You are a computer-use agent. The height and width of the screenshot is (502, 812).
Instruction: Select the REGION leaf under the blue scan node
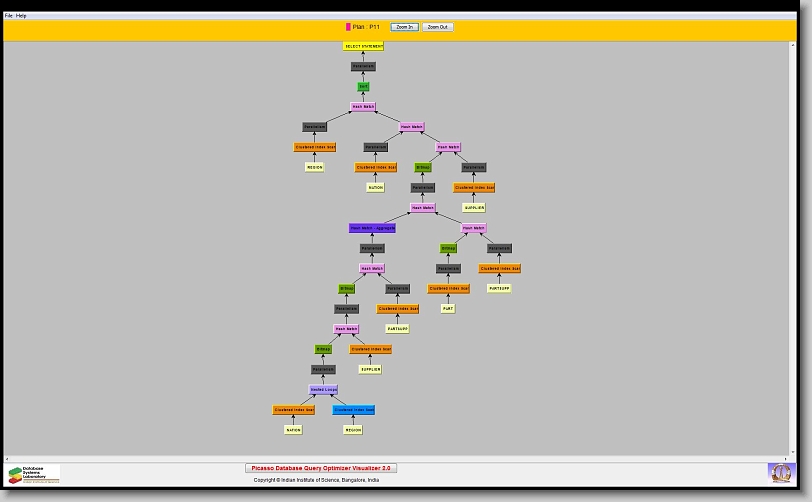(353, 430)
